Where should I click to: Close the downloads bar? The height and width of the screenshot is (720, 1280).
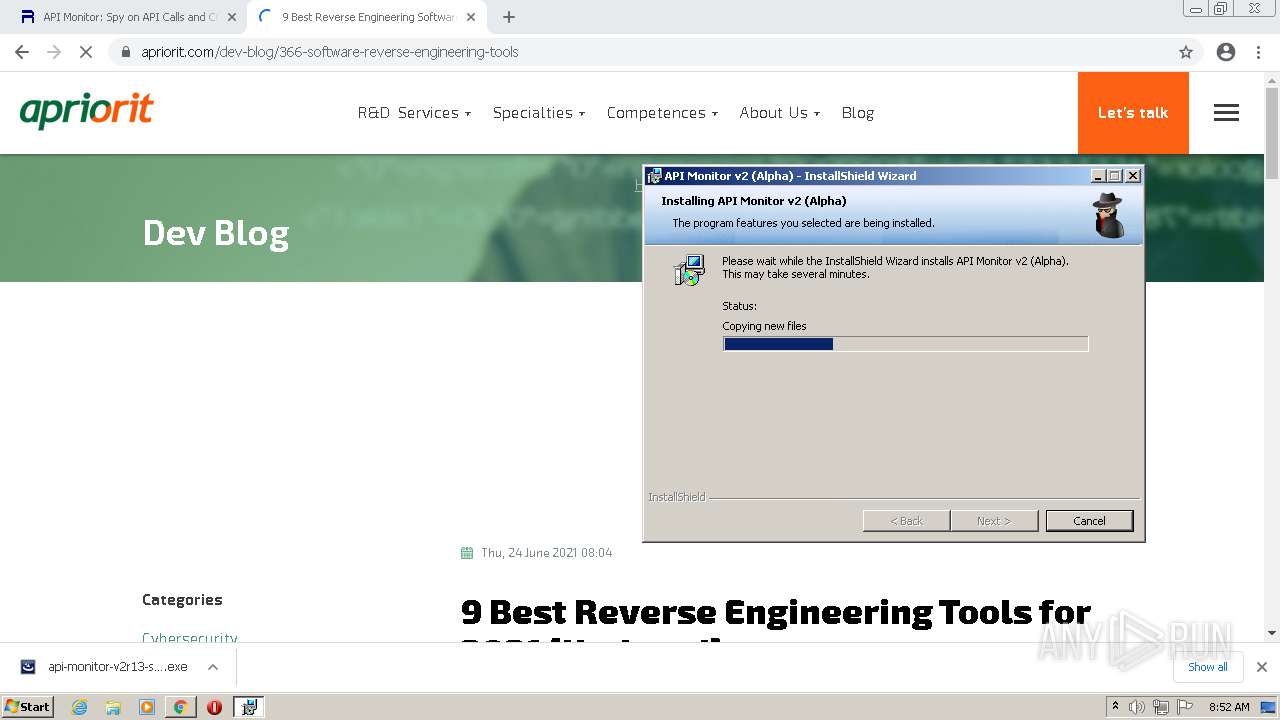click(x=1262, y=667)
